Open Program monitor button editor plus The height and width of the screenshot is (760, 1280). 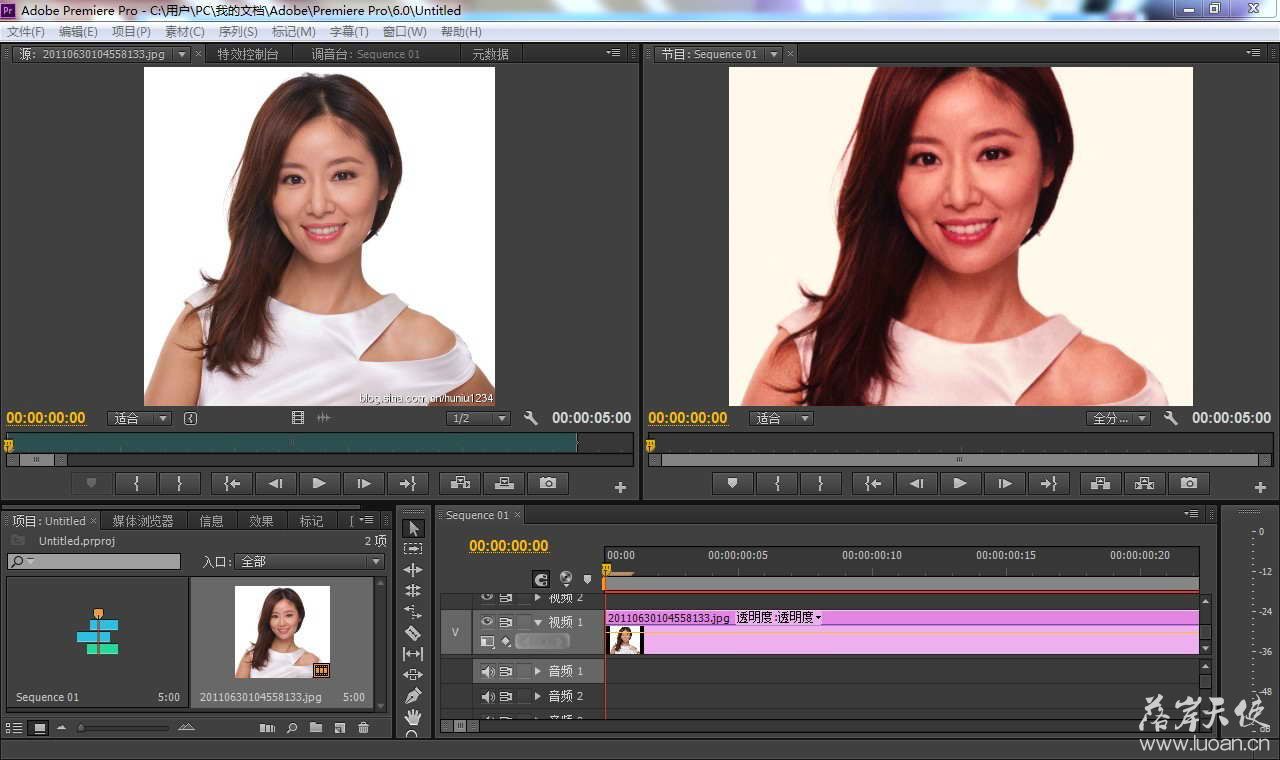pos(1261,487)
